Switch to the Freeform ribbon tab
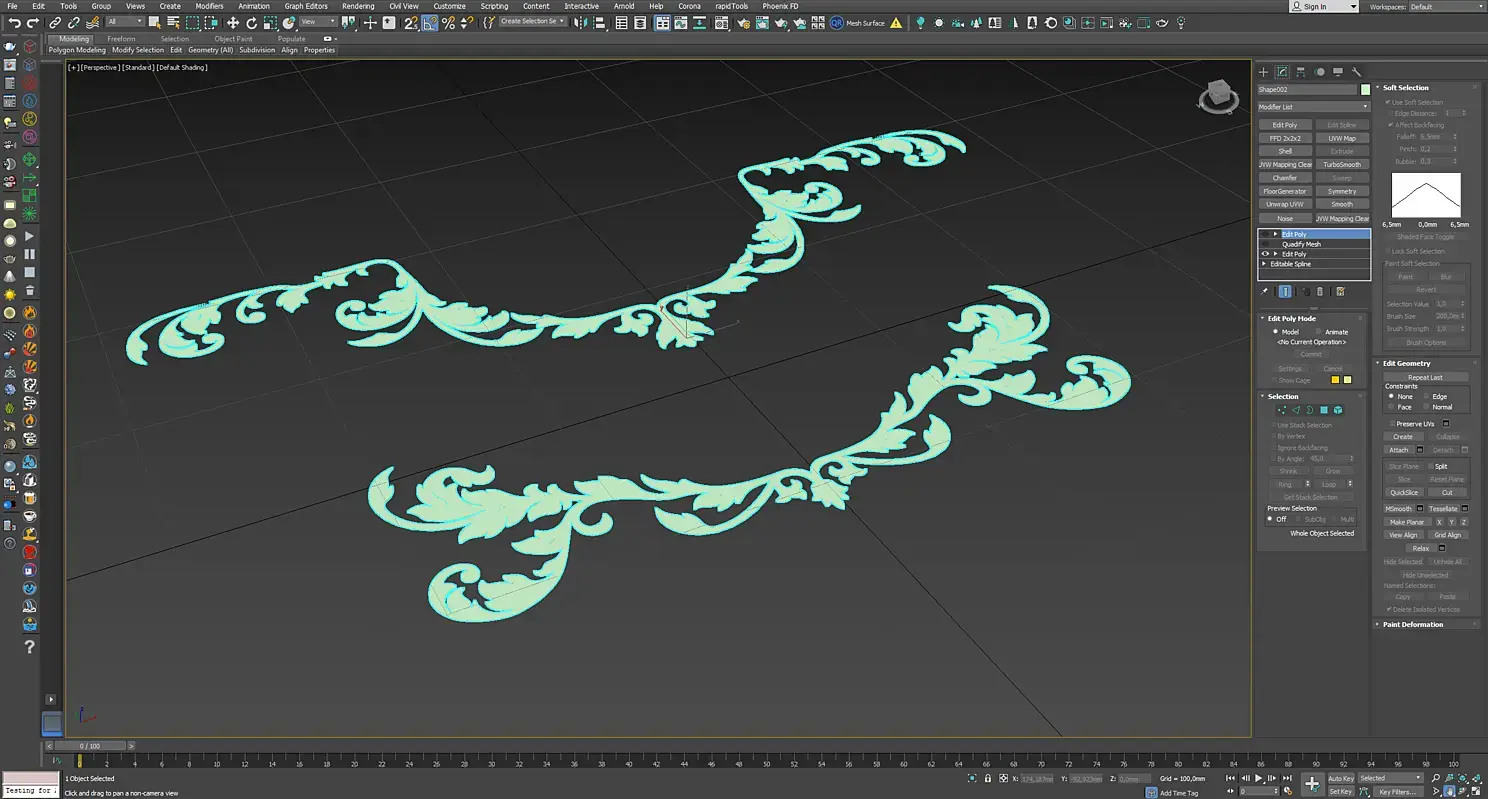This screenshot has height=799, width=1488. (x=121, y=39)
